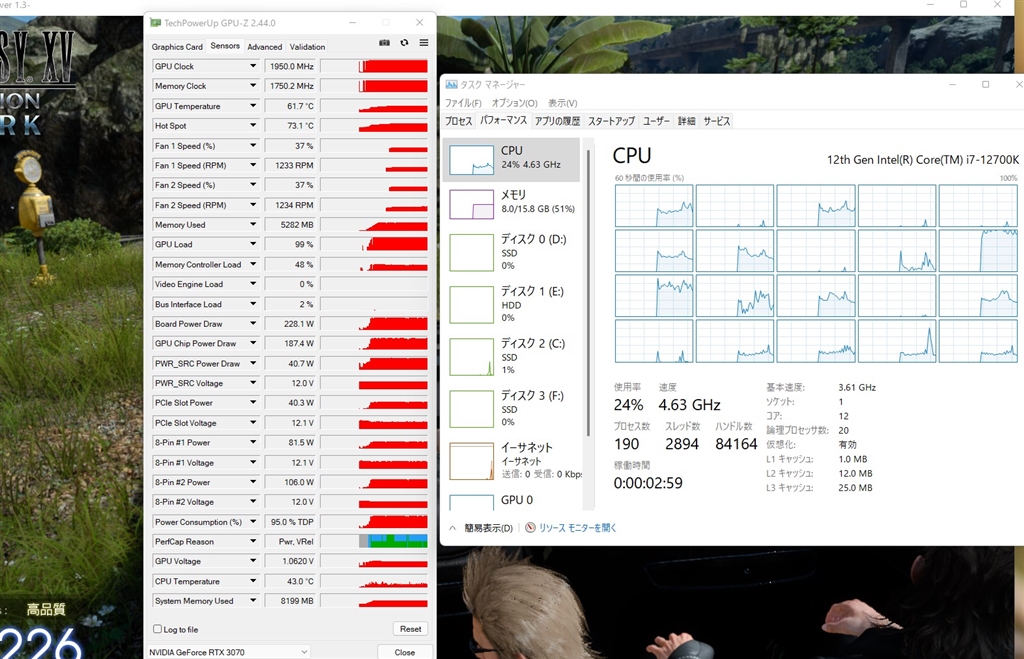1024x659 pixels.
Task: Open the 表示(V) menu in Task Manager
Action: tap(562, 103)
